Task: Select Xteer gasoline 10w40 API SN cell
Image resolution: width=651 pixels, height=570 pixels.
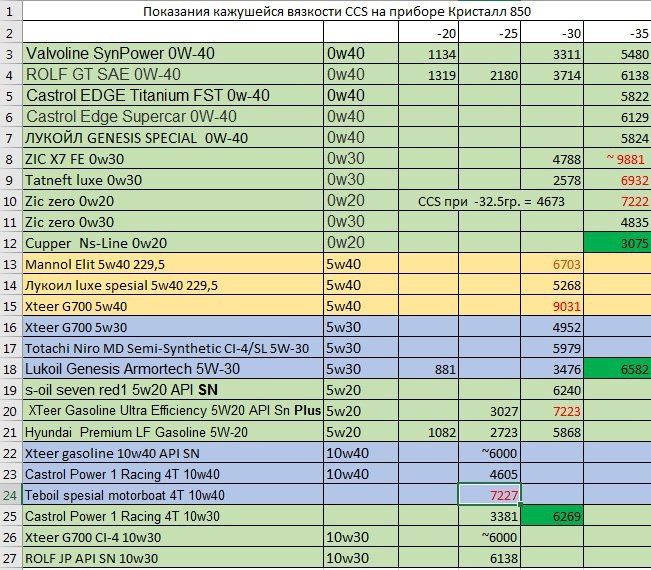Action: coord(173,453)
